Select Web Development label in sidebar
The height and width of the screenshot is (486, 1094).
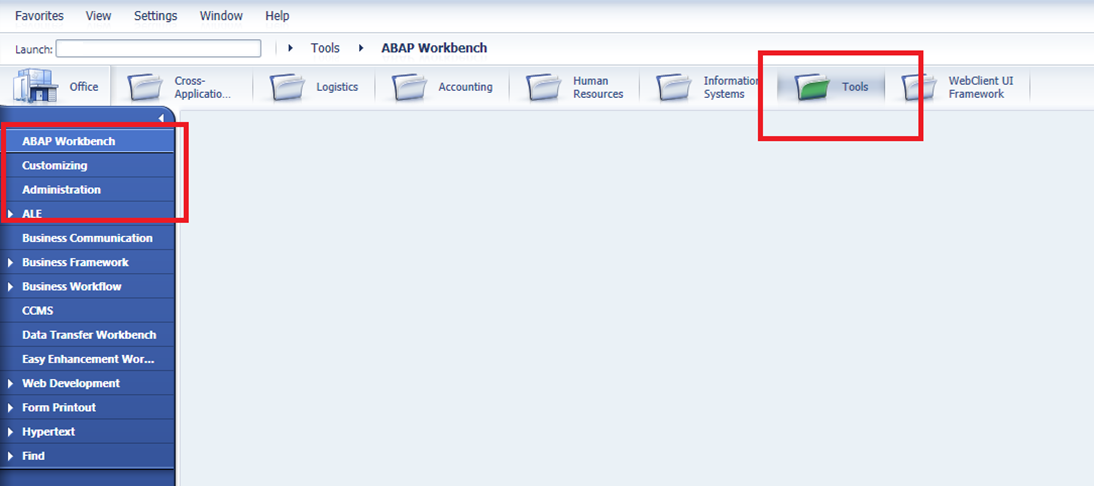[x=71, y=383]
